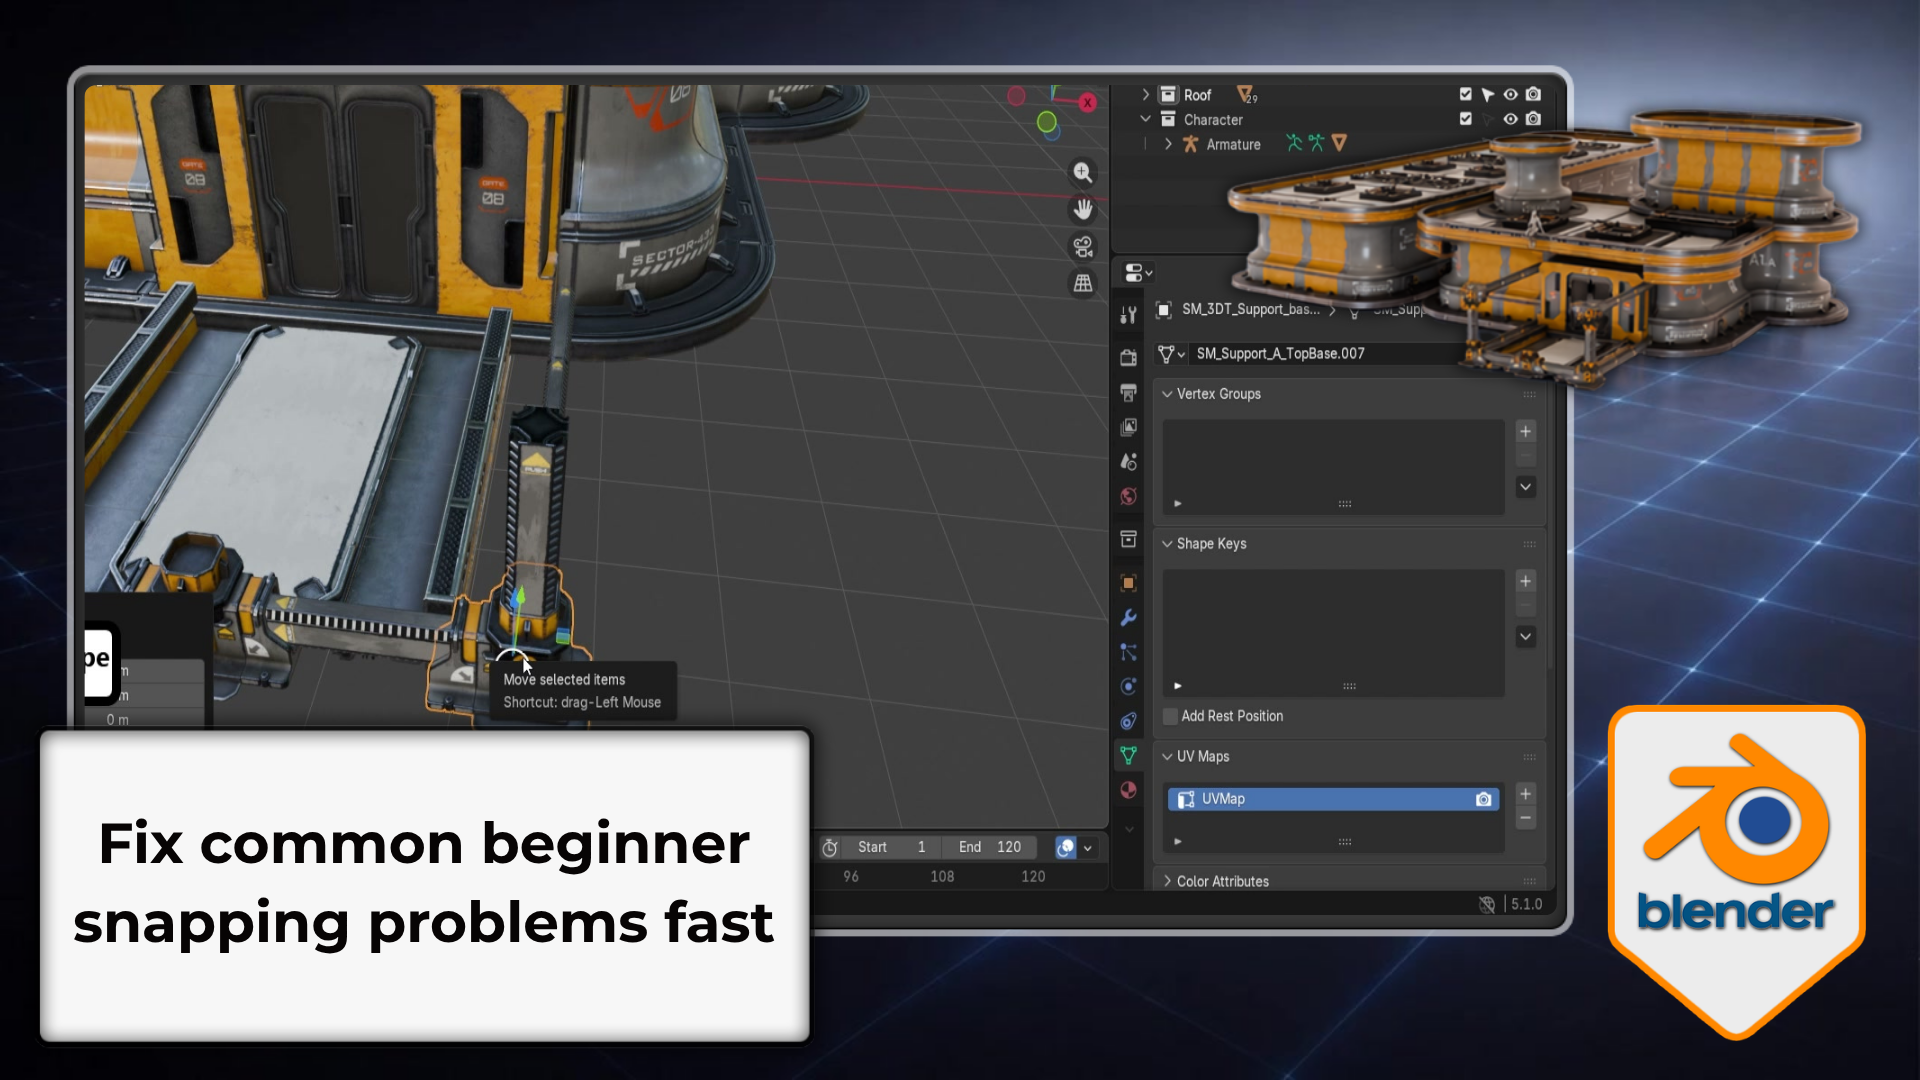The image size is (1920, 1080).
Task: Toggle the timeline sync/playback blue button
Action: 1066,848
